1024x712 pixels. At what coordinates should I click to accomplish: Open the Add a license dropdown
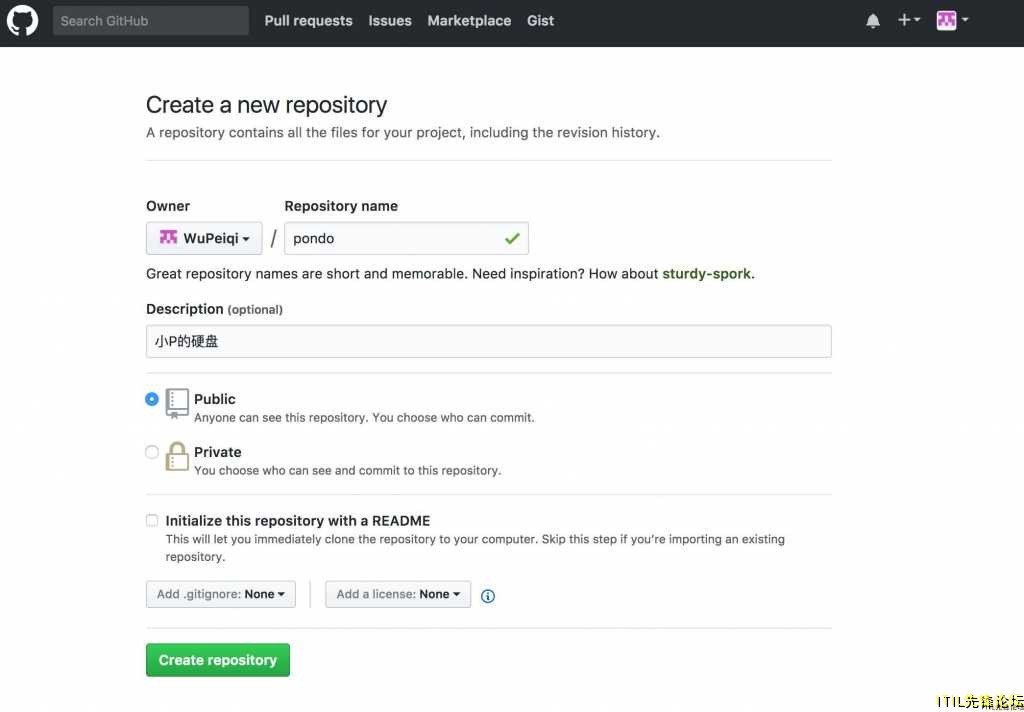pyautogui.click(x=398, y=594)
